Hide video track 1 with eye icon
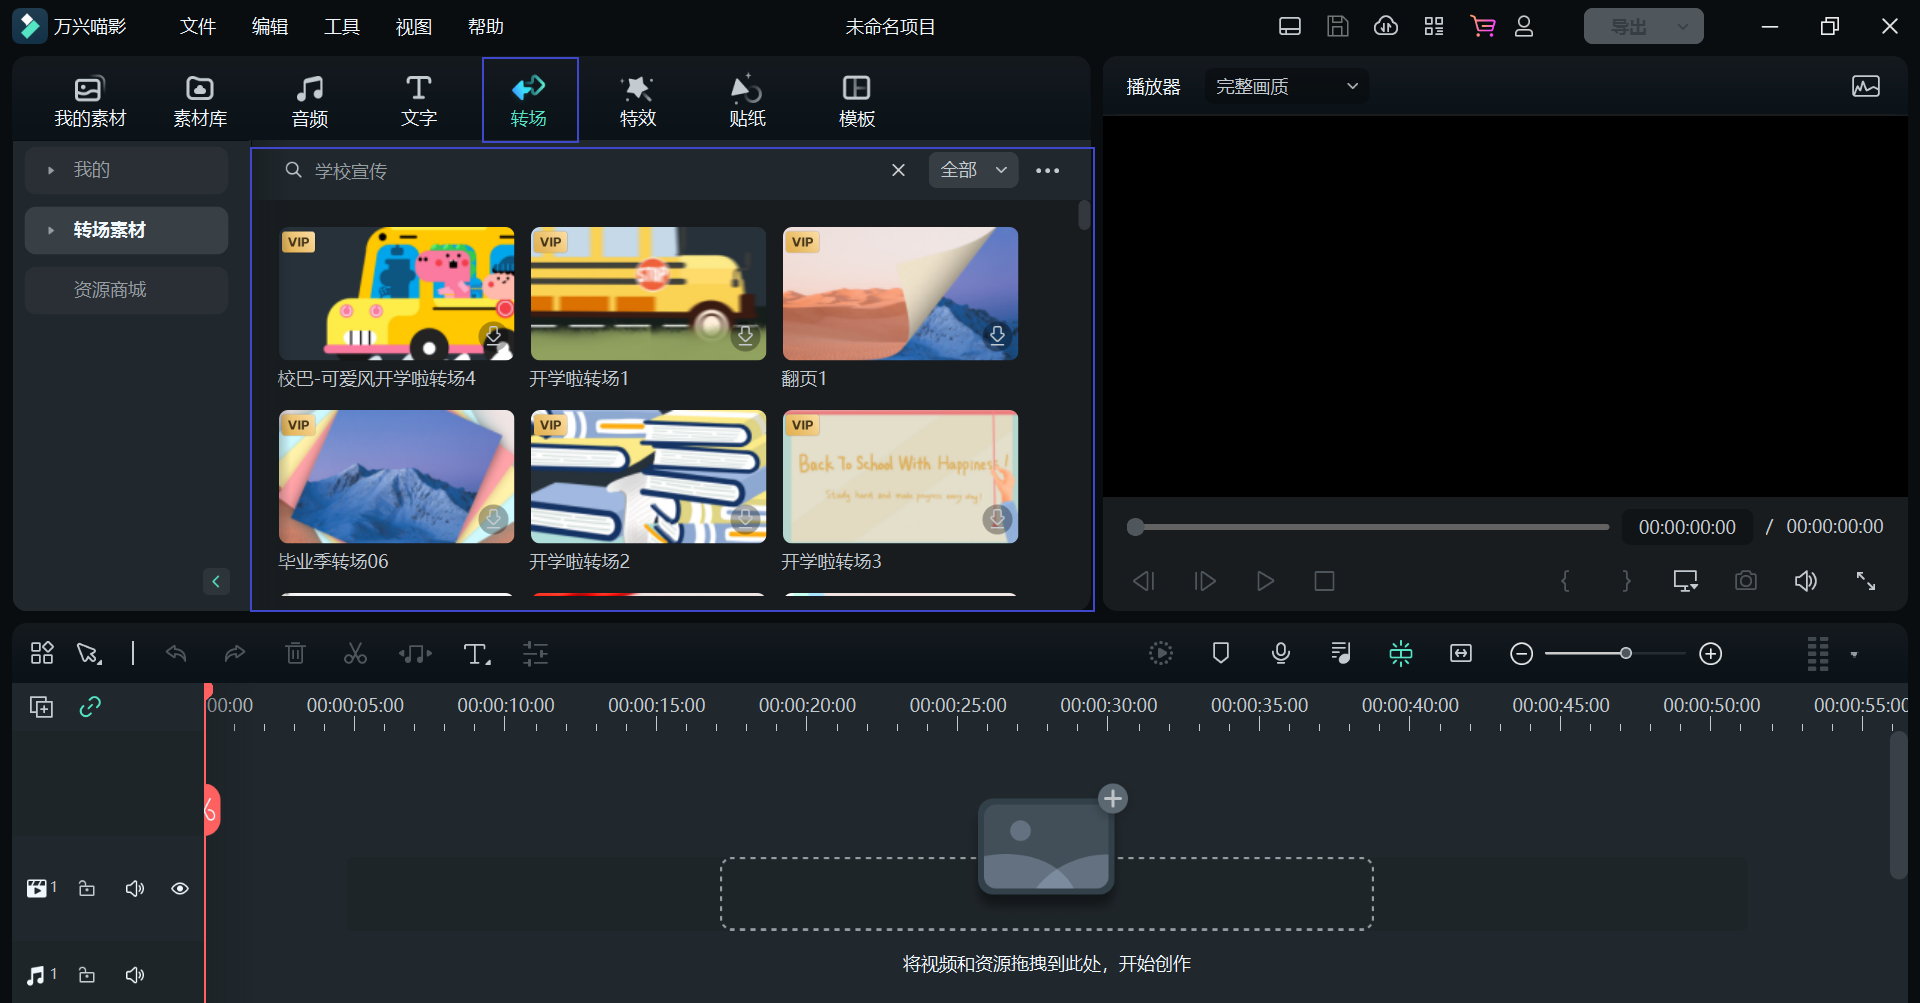 [x=180, y=889]
